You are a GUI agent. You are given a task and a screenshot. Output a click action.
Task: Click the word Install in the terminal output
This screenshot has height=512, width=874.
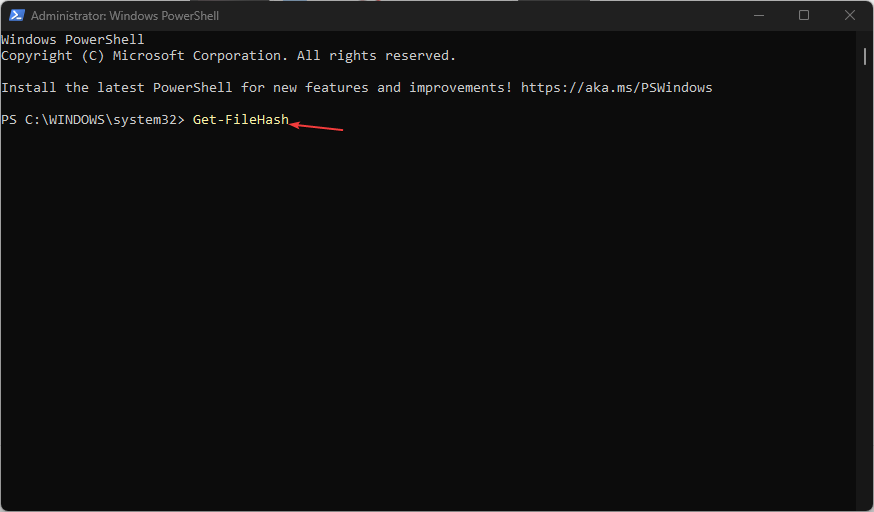[x=28, y=87]
